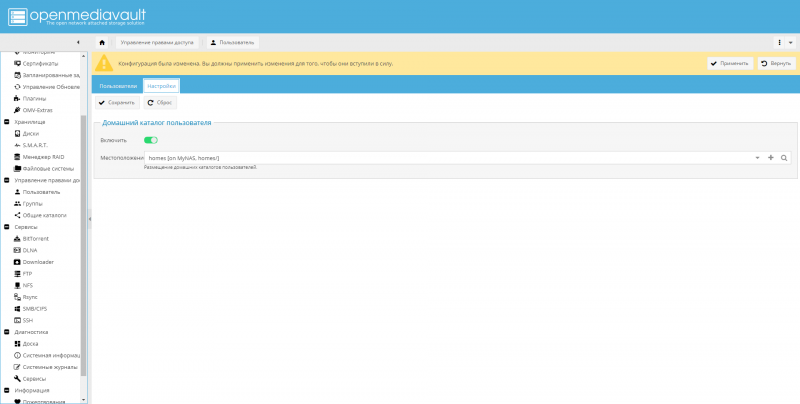Viewport: 800px width, 404px height.
Task: Select the Пользователь breadcrumb
Action: click(x=233, y=42)
